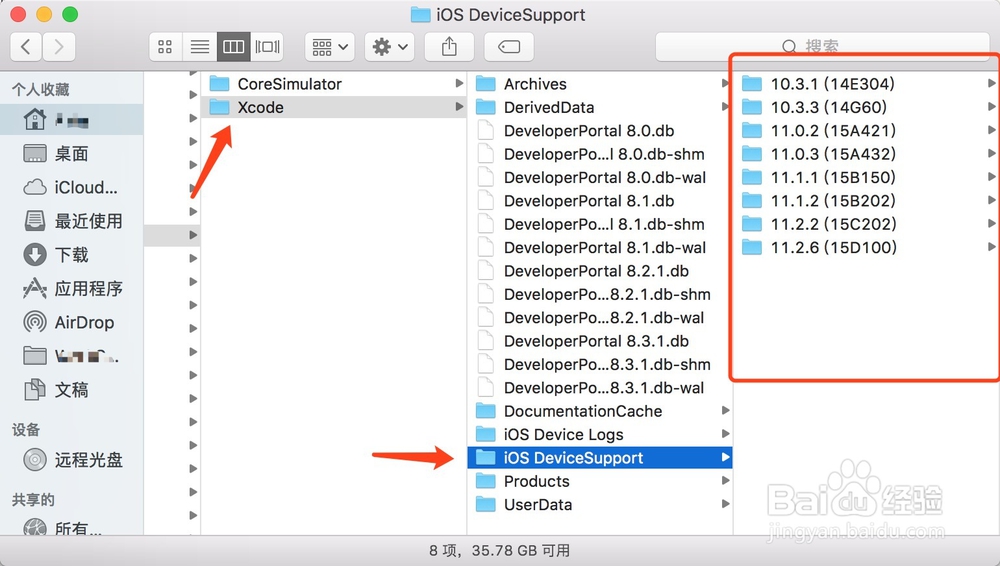Switch to column view
This screenshot has width=1000, height=566.
click(233, 47)
